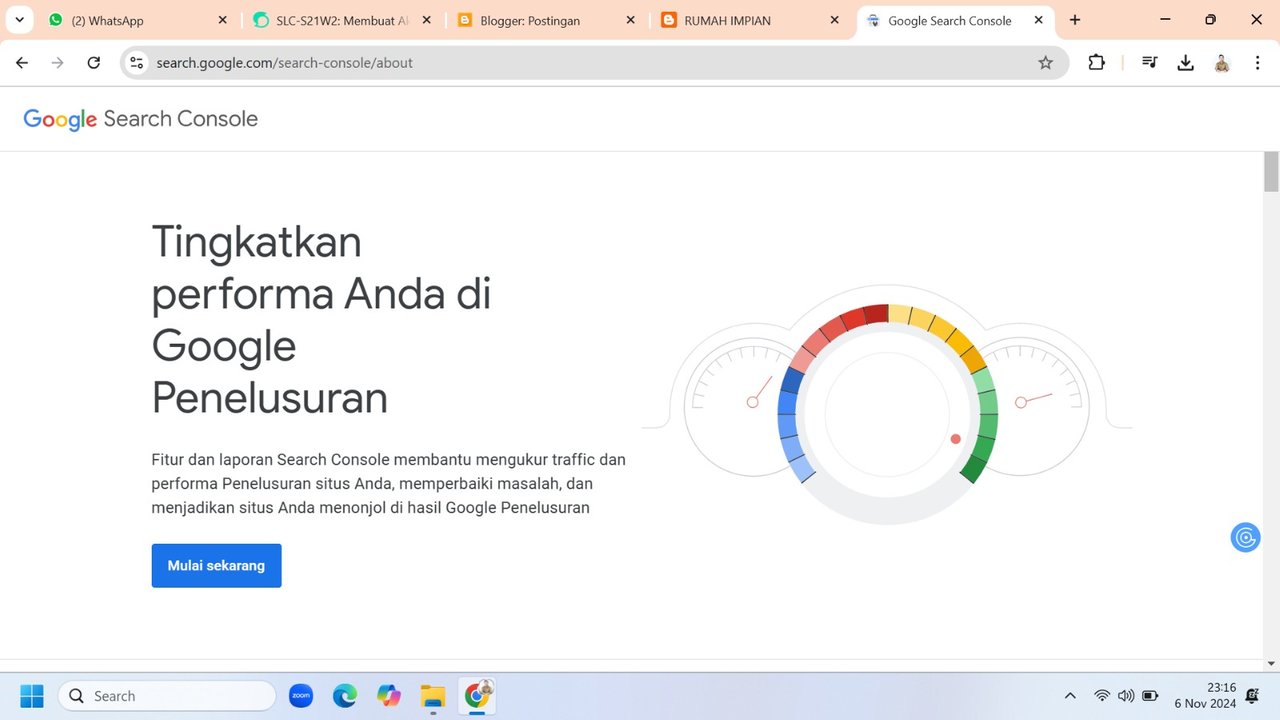
Task: Click the paragraph starting "Fitur dan laporan Search Console"
Action: [x=389, y=484]
